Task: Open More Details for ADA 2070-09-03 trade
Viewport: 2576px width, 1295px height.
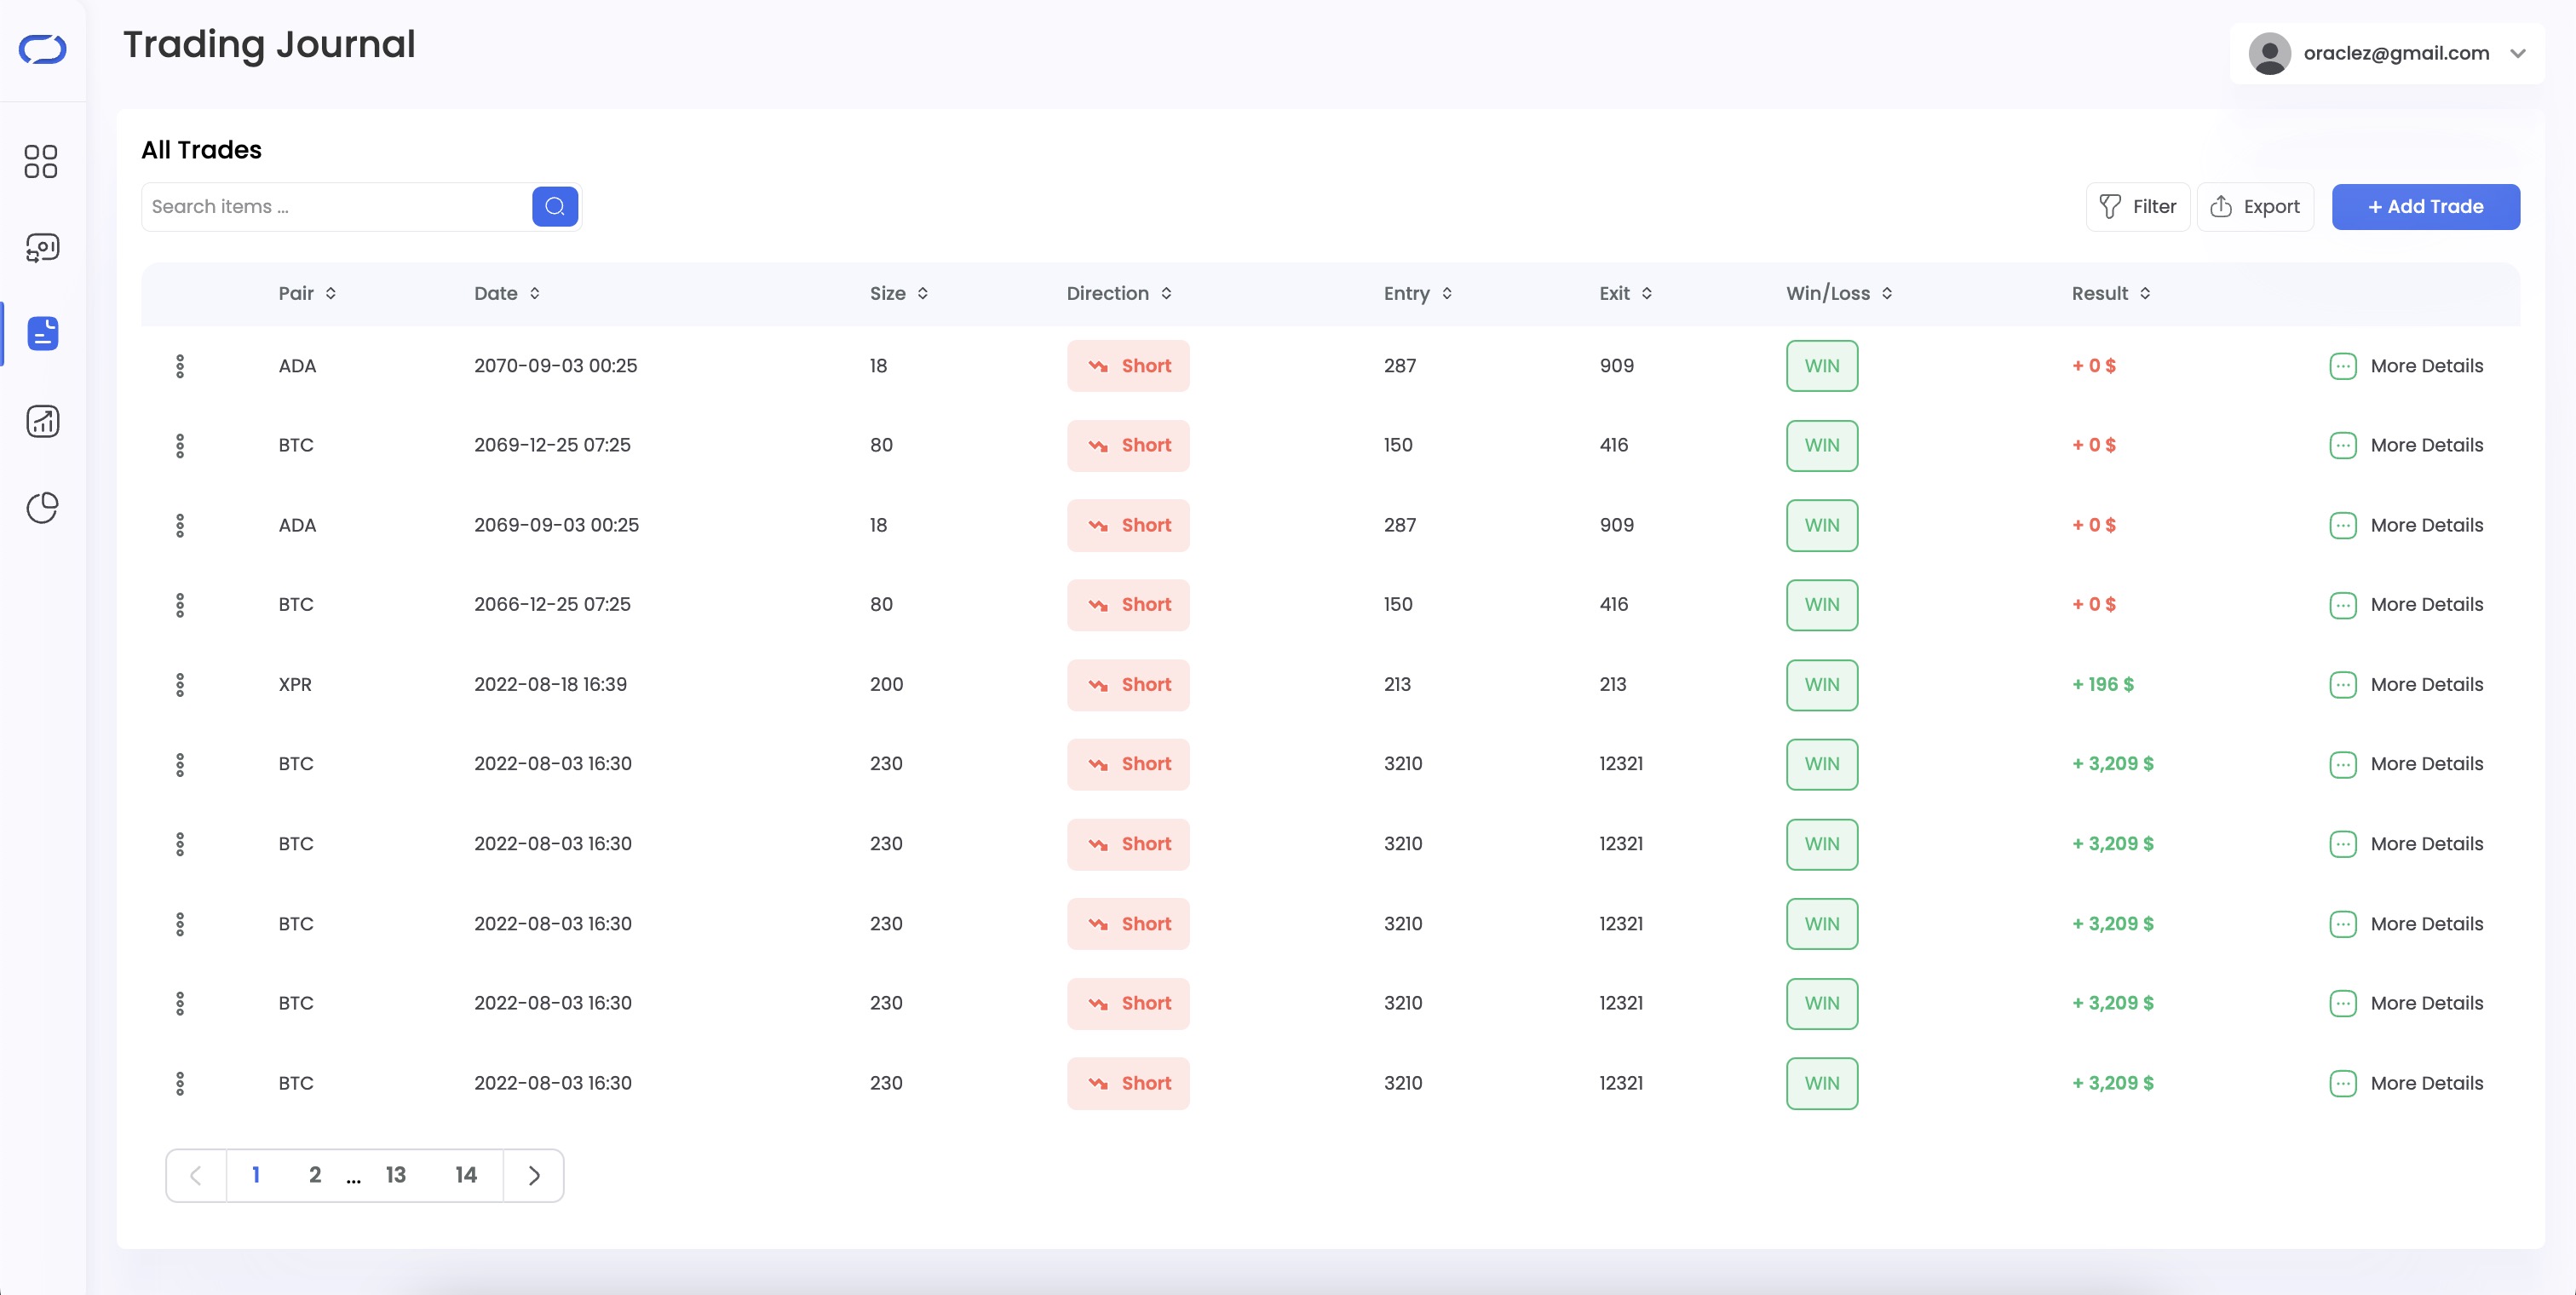Action: pos(2406,366)
